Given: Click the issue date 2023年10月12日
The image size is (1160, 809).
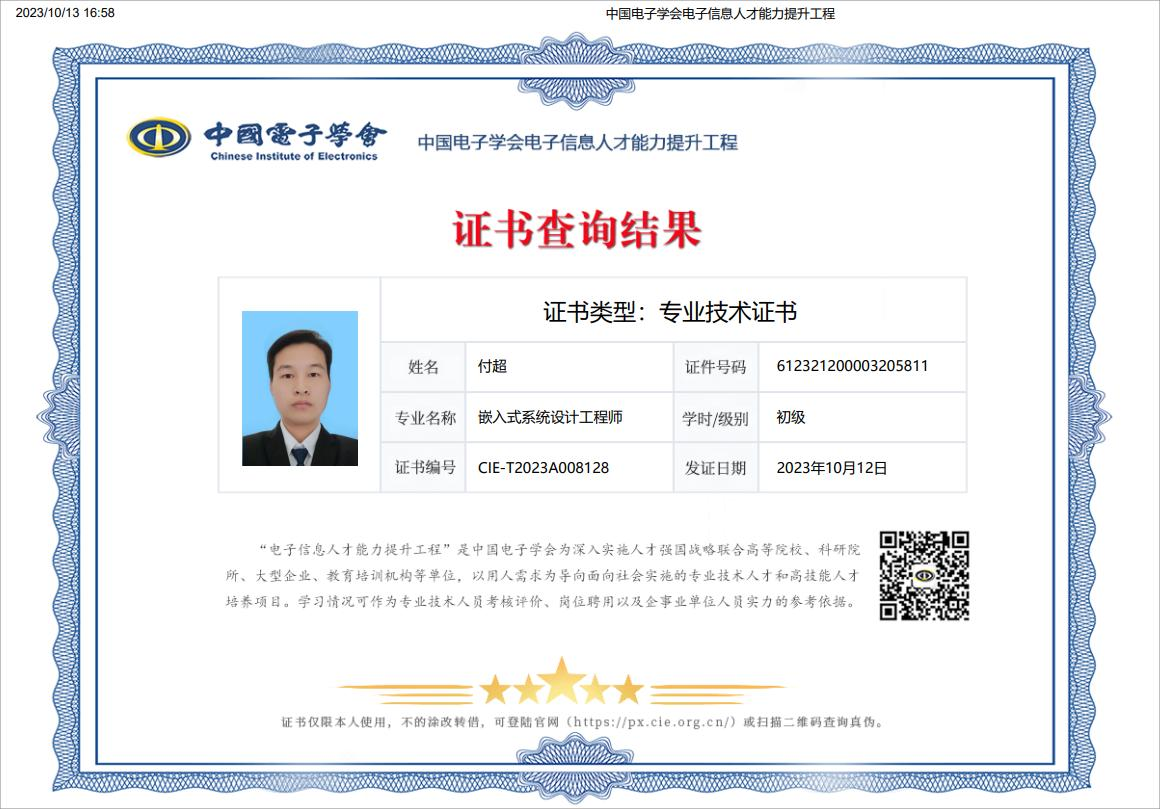Looking at the screenshot, I should pyautogui.click(x=832, y=467).
